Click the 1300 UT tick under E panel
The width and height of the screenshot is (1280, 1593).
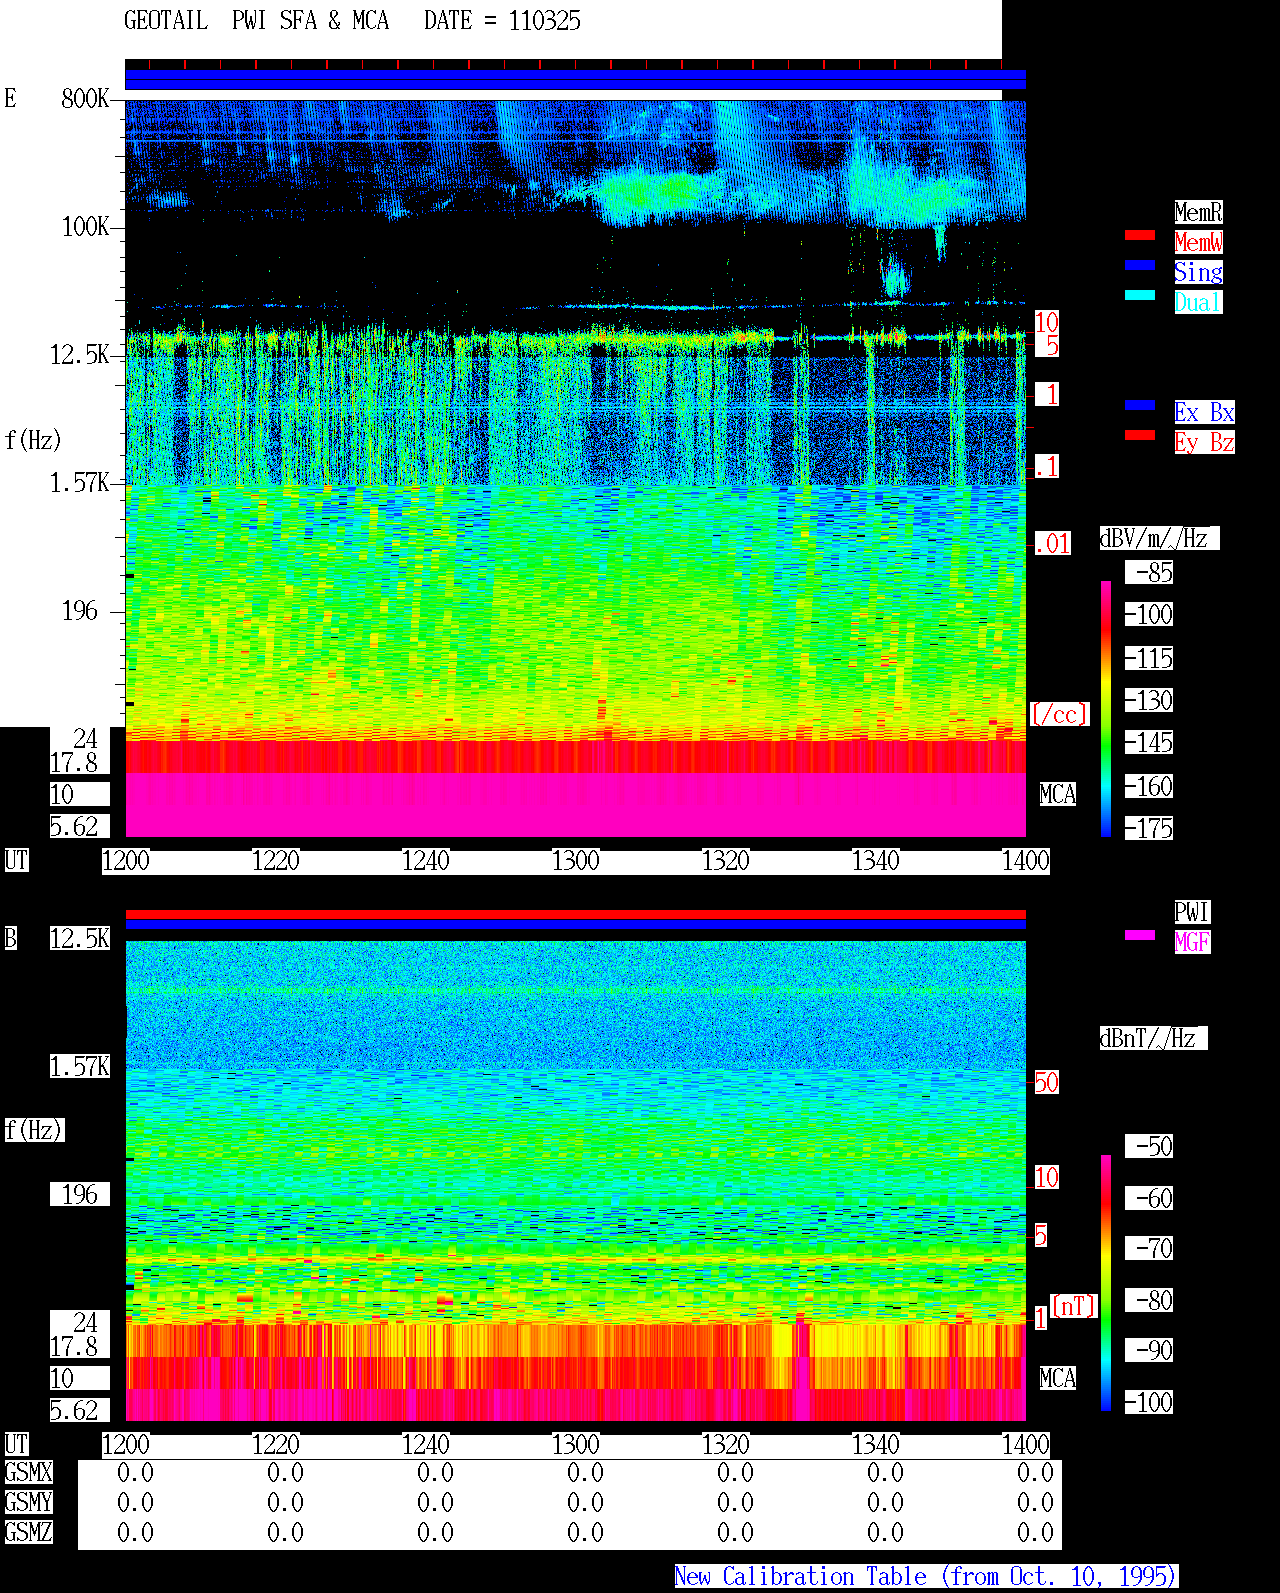tap(576, 860)
